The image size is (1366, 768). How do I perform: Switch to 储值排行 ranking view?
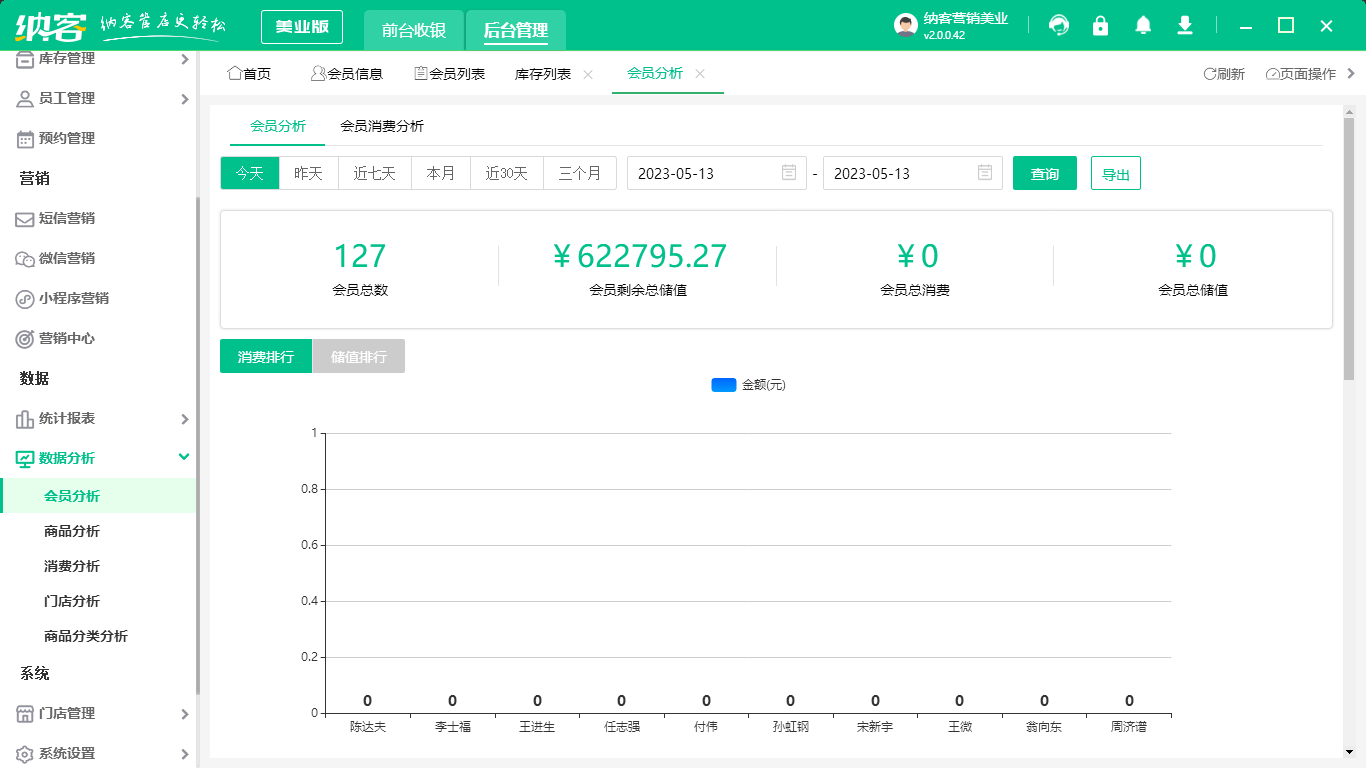click(359, 357)
